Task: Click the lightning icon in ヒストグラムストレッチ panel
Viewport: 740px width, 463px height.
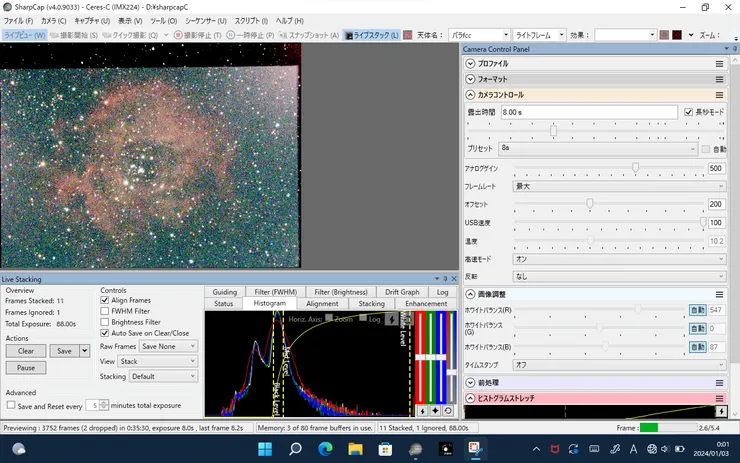Action: click(x=719, y=412)
